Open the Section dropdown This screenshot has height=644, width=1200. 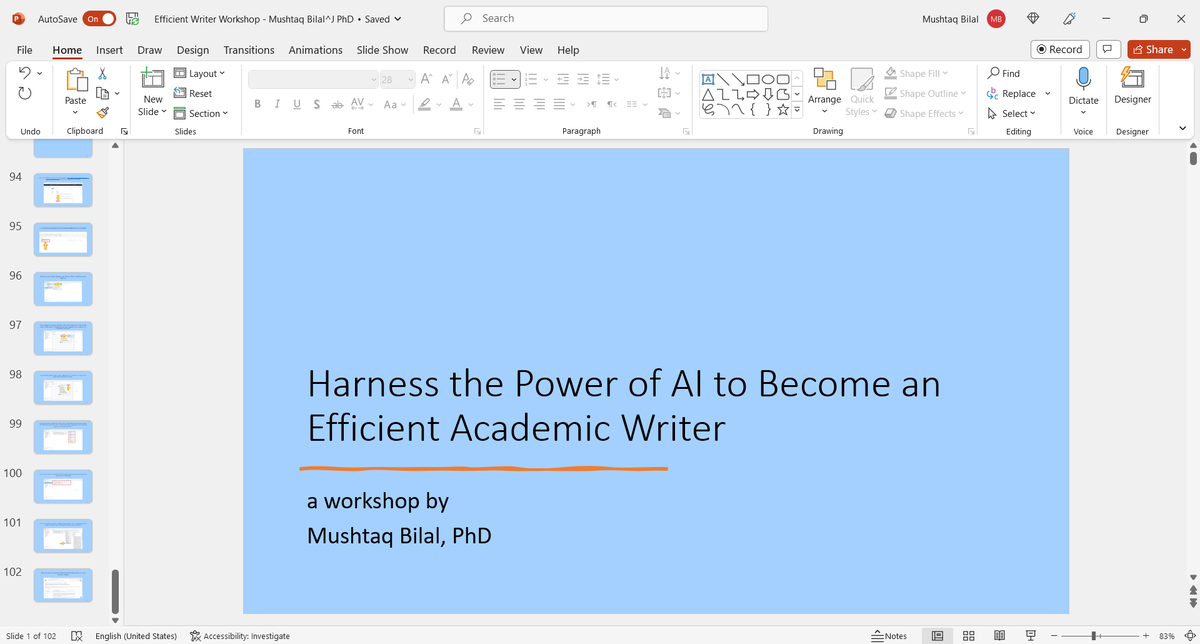click(201, 113)
